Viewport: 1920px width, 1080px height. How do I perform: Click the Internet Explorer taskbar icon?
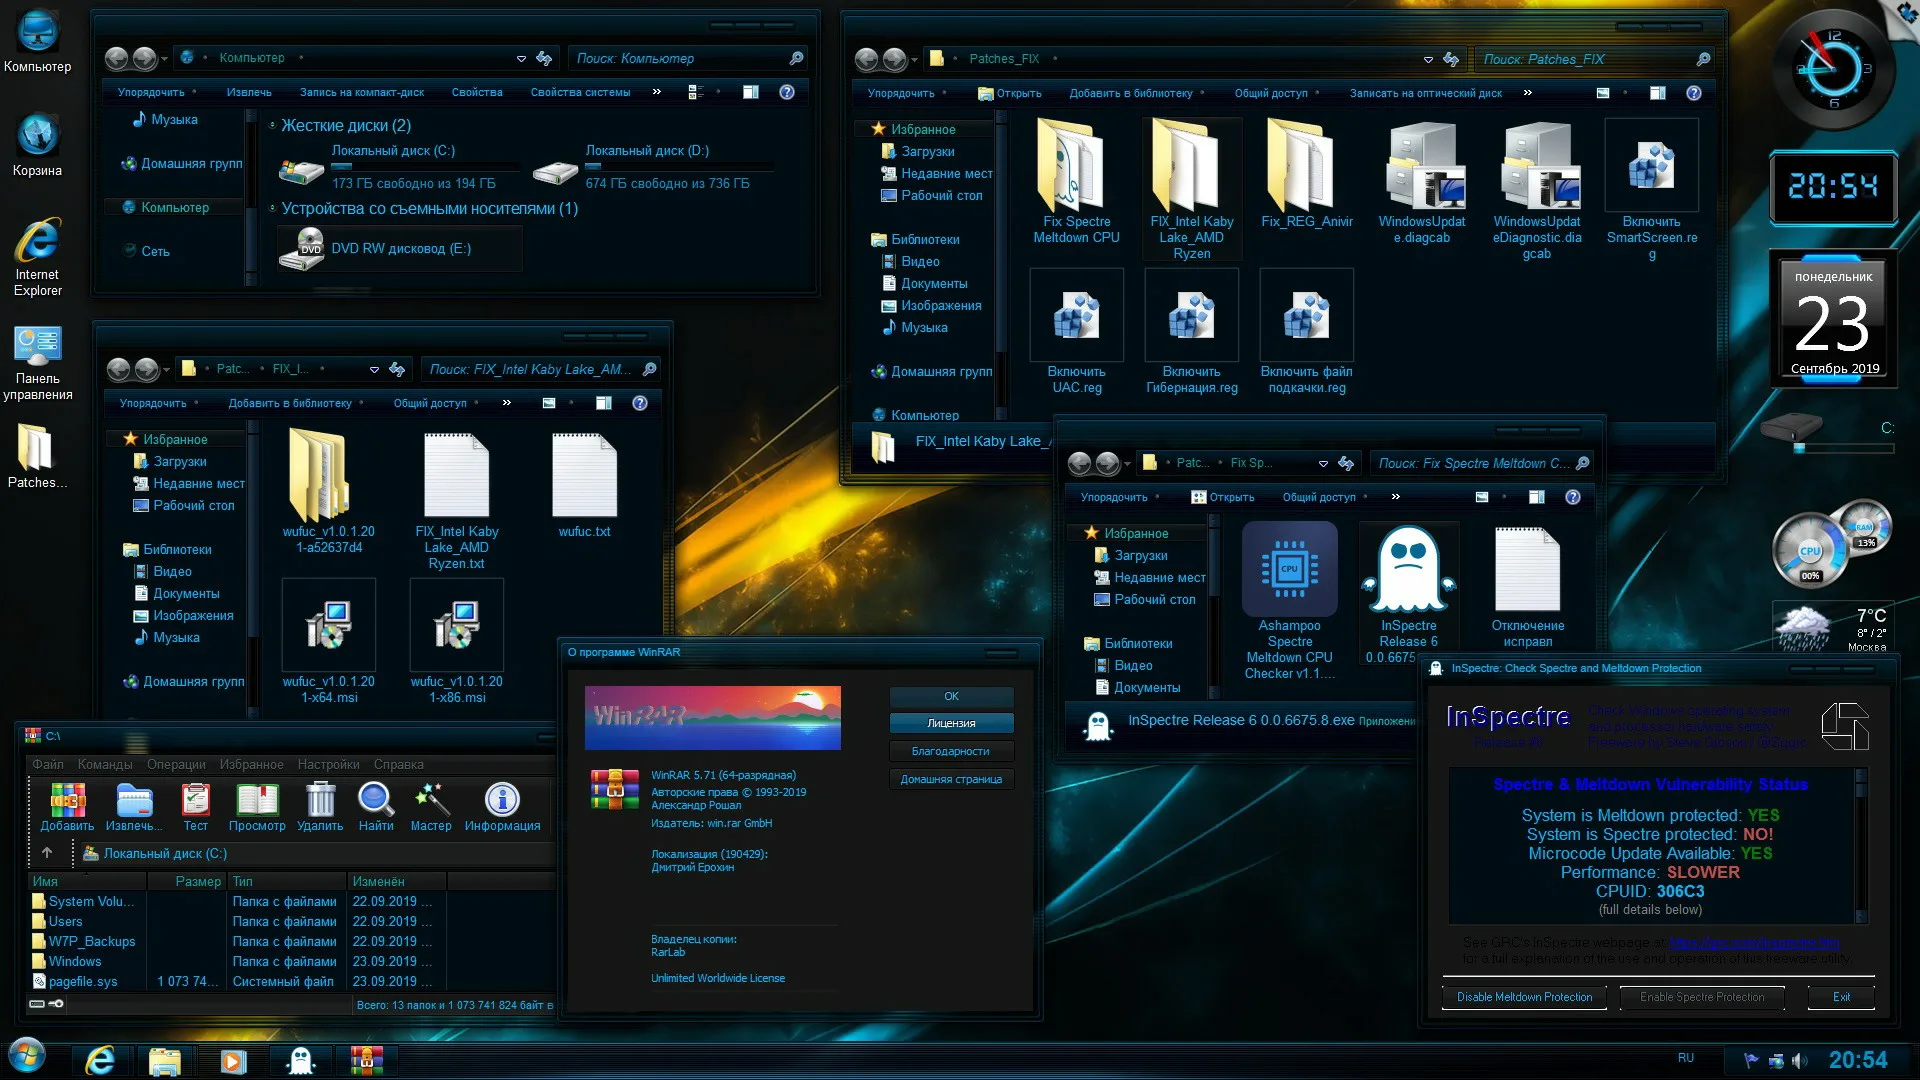(100, 1059)
